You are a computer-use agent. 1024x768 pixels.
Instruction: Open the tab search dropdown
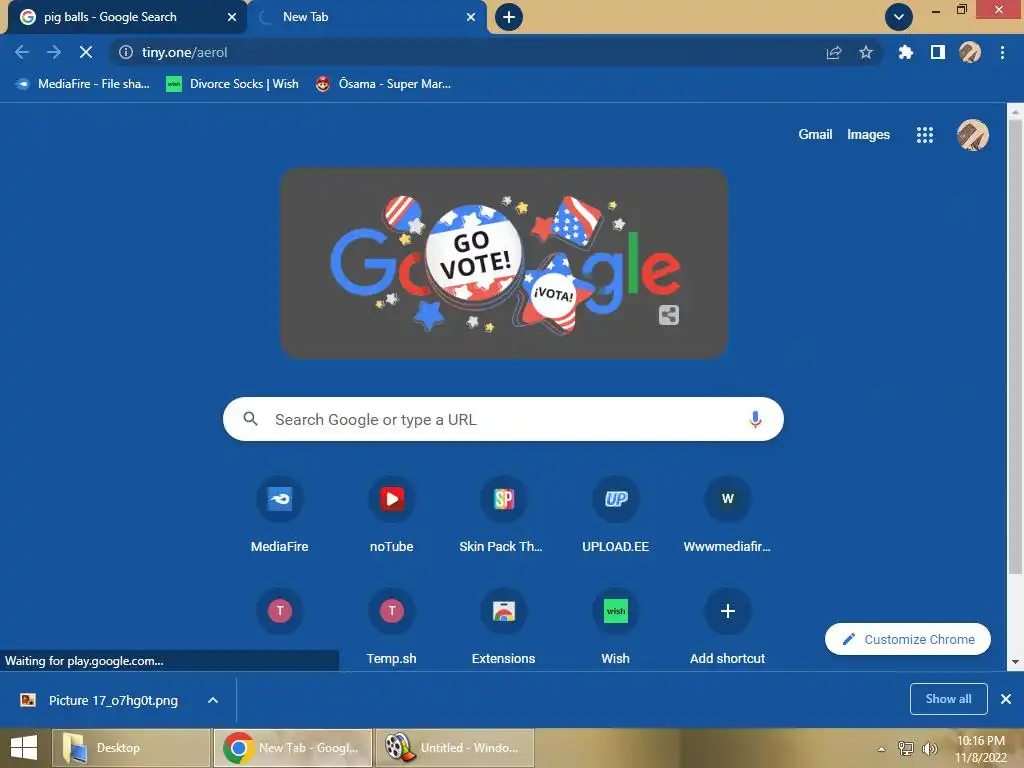click(x=899, y=17)
